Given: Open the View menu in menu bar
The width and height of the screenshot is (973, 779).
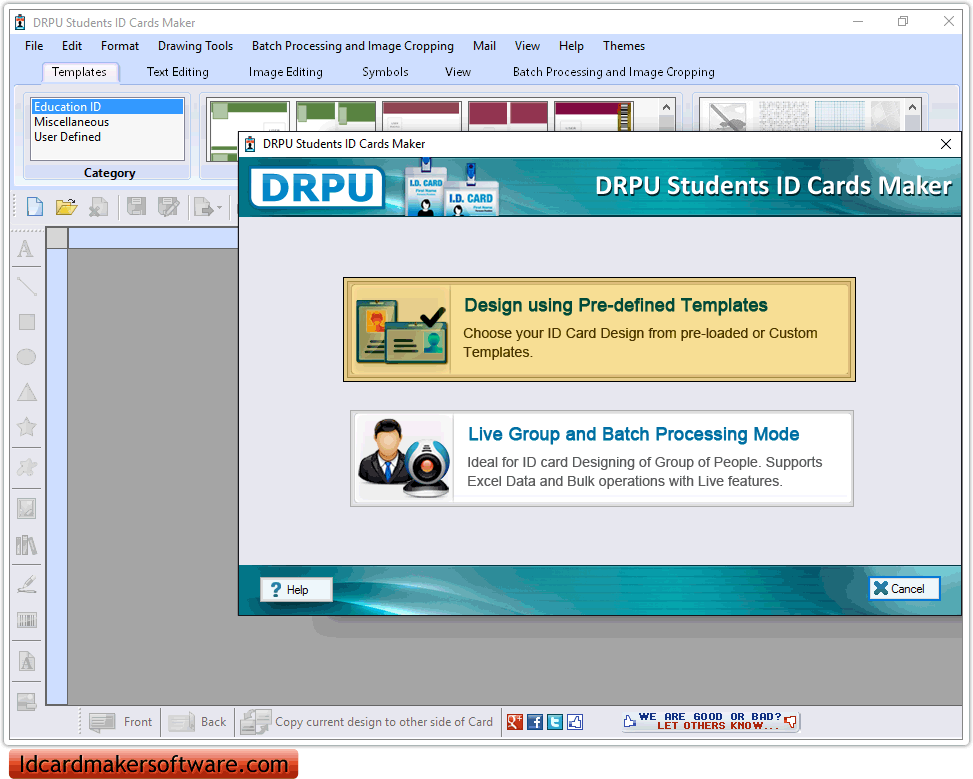Looking at the screenshot, I should pyautogui.click(x=527, y=46).
